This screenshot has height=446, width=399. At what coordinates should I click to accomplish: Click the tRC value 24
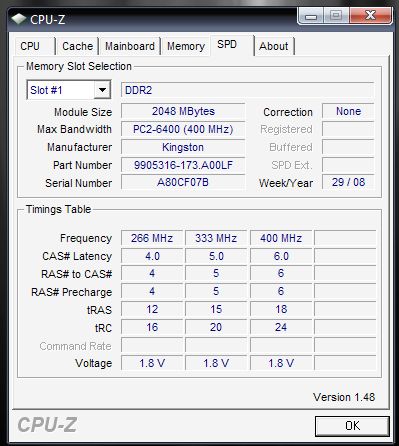(281, 327)
